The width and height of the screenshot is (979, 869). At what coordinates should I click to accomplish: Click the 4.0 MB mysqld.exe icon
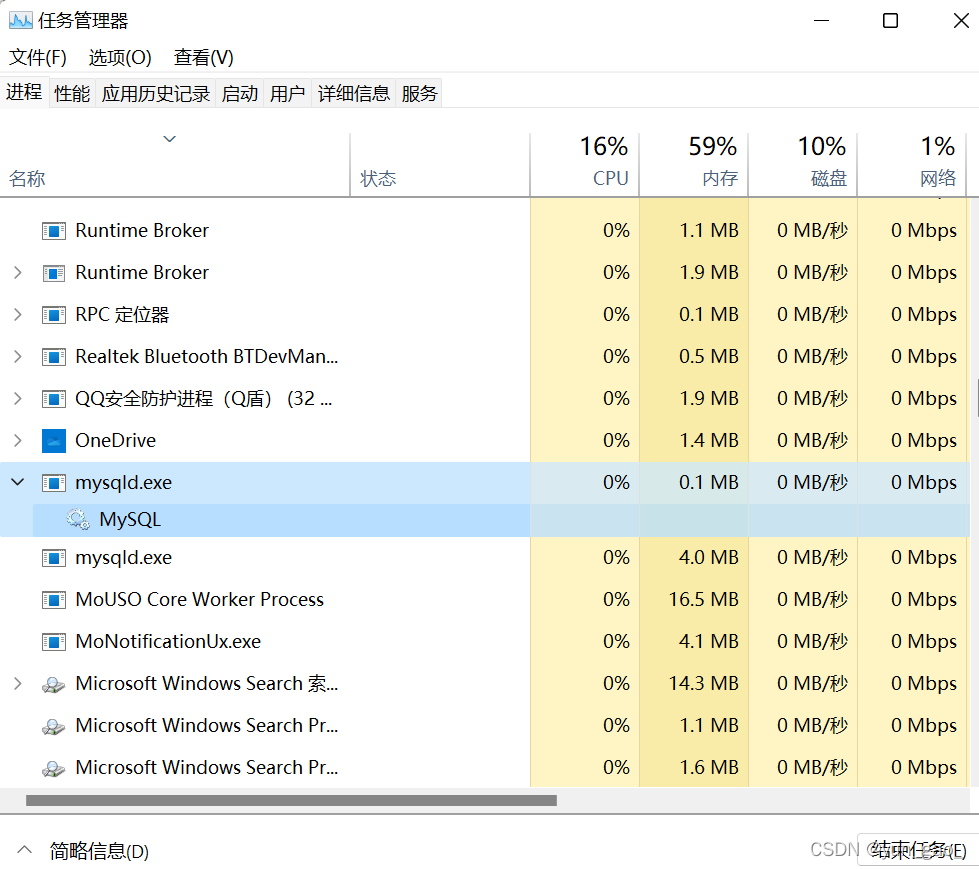tap(54, 557)
